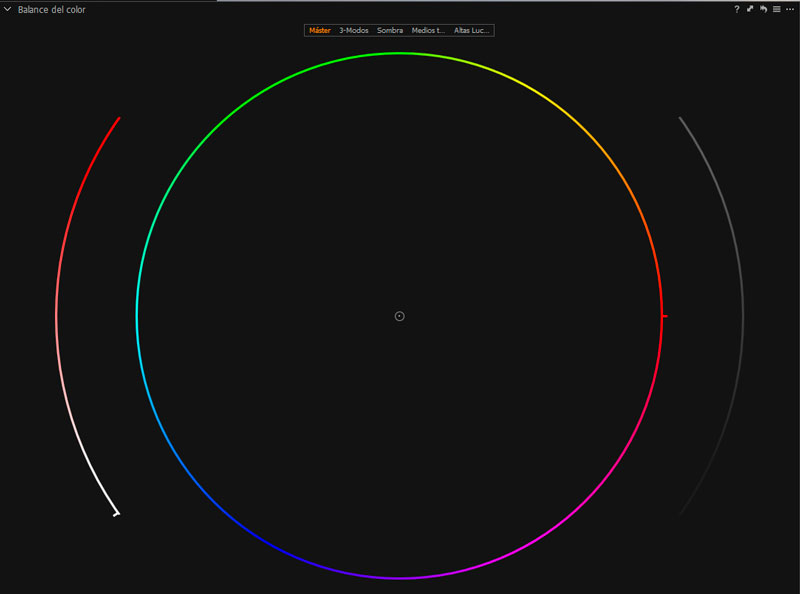Click the red top of the saturation arc
Image resolution: width=800 pixels, height=594 pixels.
click(117, 121)
